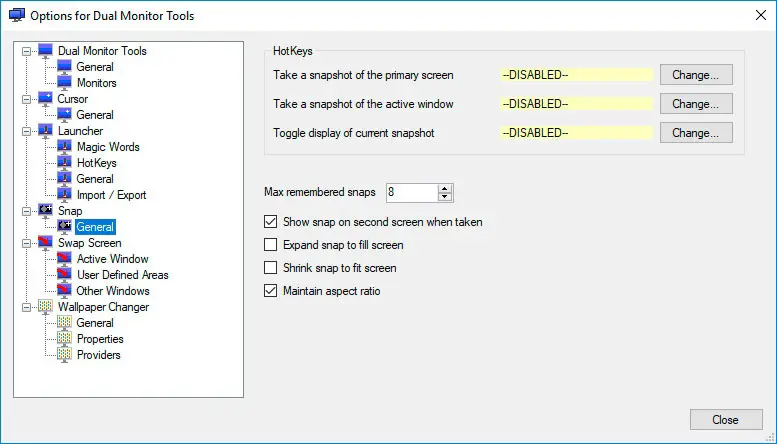
Task: Collapse the Dual Monitor Tools tree node
Action: tap(25, 51)
